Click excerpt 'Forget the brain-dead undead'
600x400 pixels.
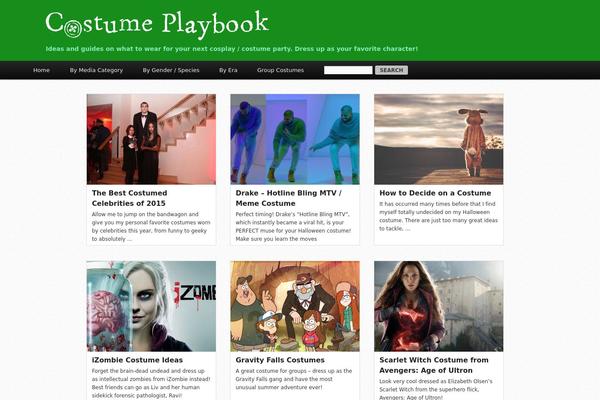151,383
